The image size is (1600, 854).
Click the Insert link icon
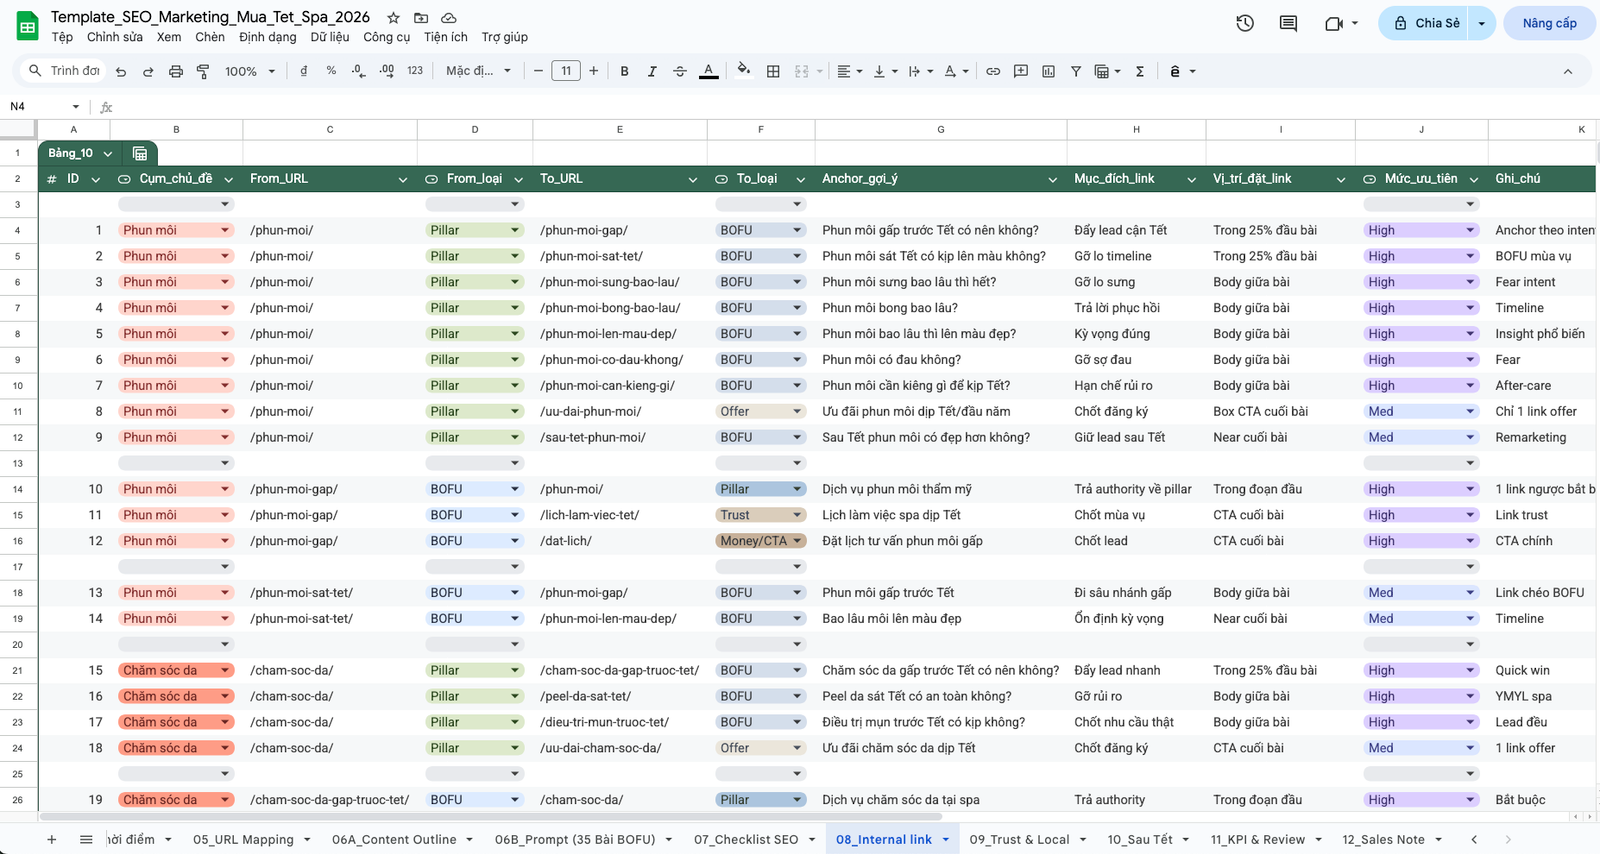[x=993, y=71]
